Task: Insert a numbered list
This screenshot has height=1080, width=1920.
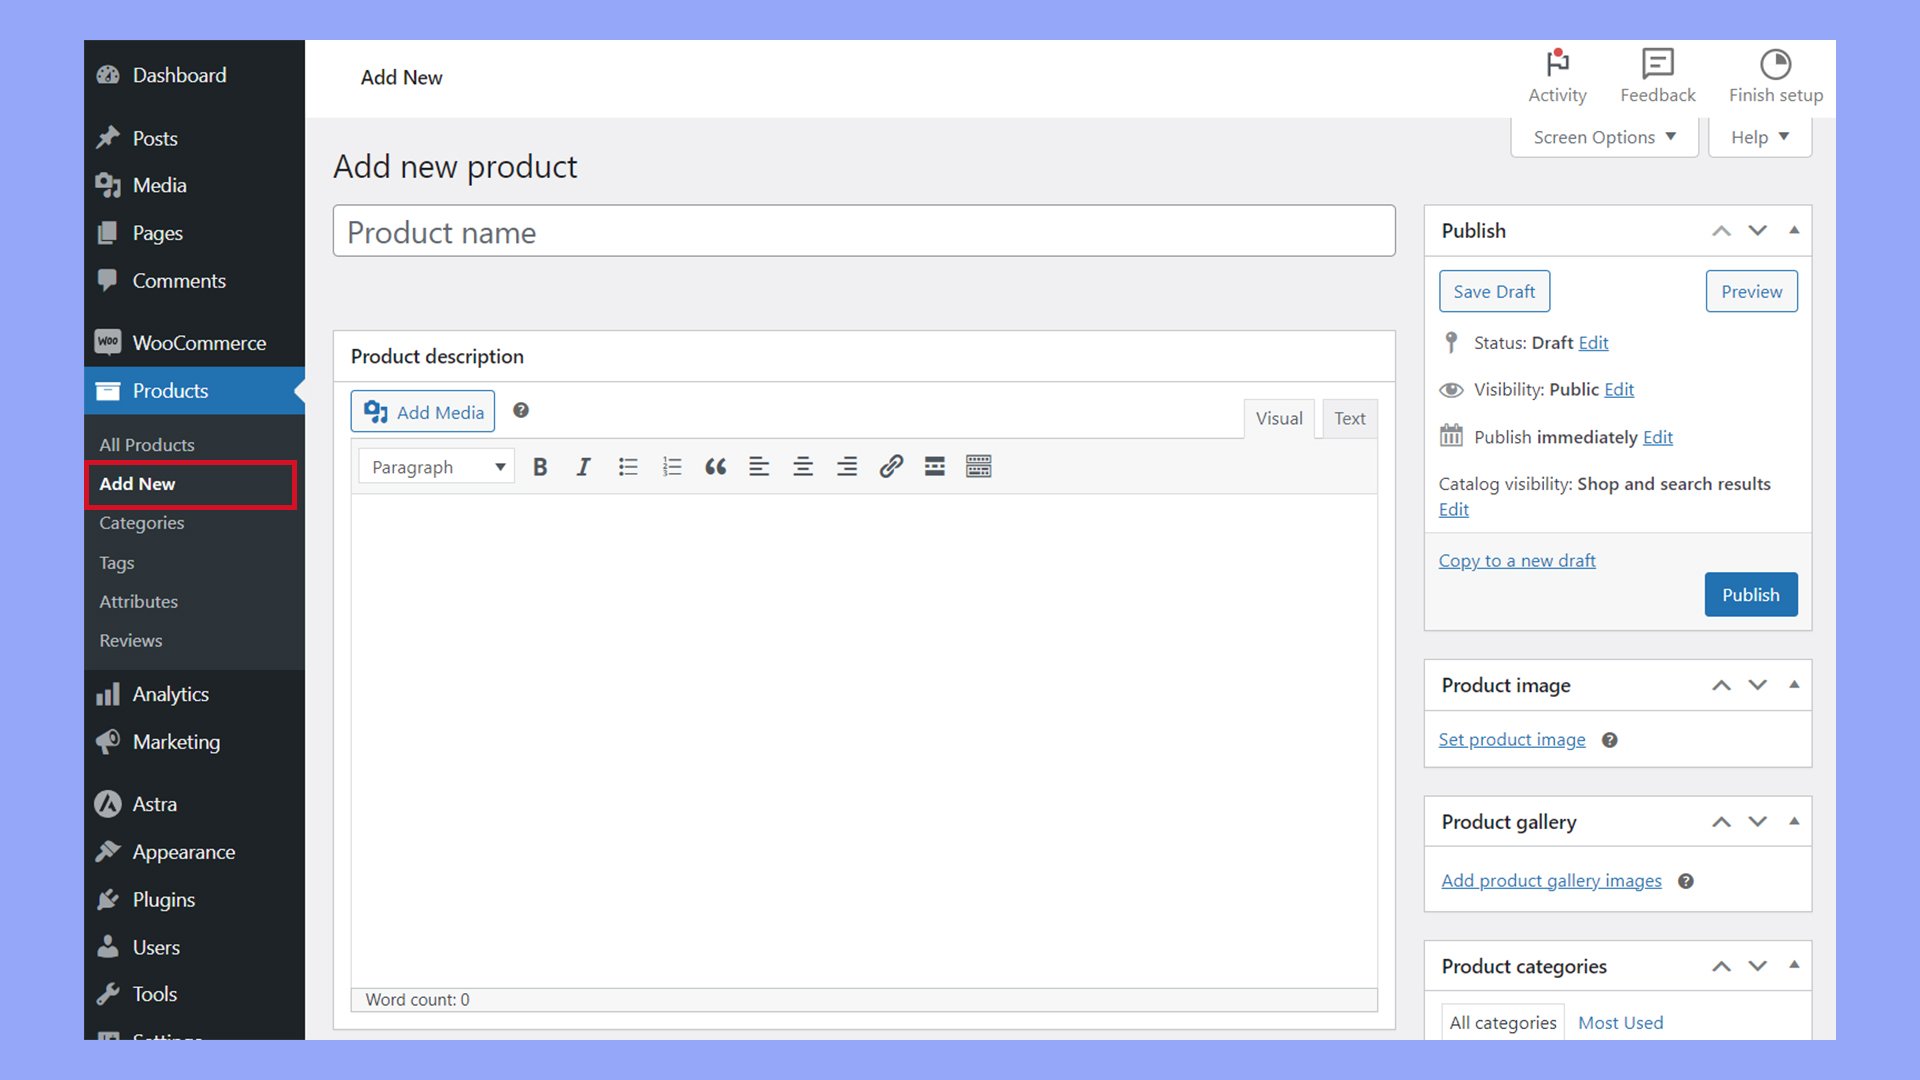Action: pos(672,467)
